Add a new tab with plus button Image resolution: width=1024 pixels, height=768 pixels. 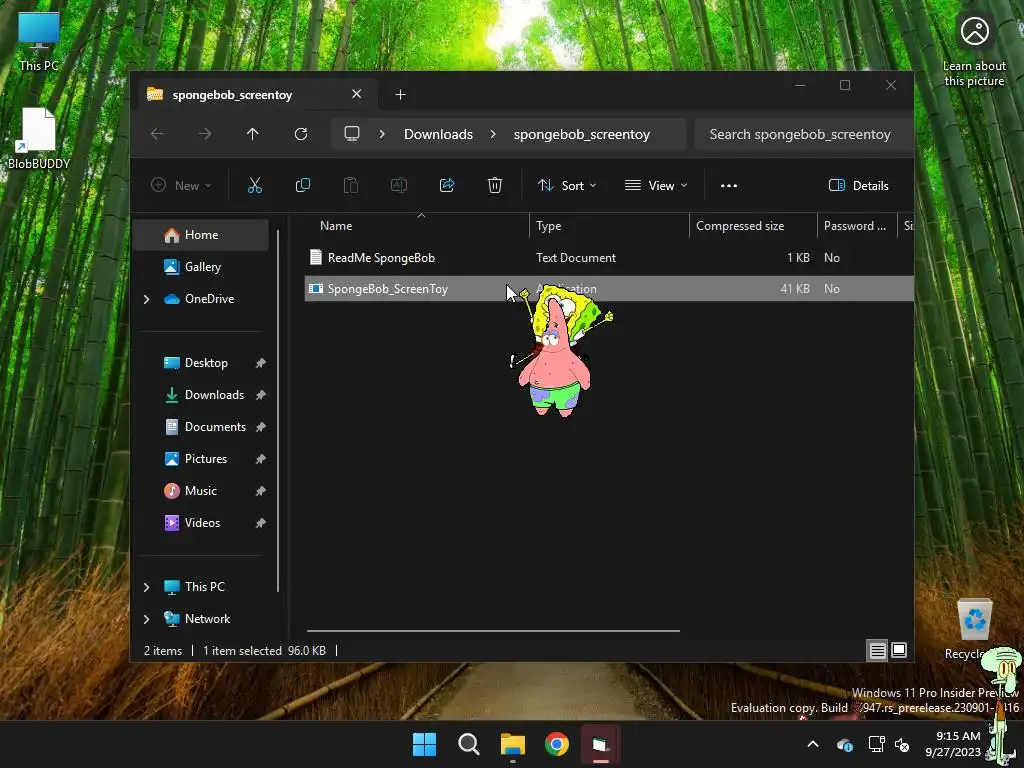pos(400,95)
